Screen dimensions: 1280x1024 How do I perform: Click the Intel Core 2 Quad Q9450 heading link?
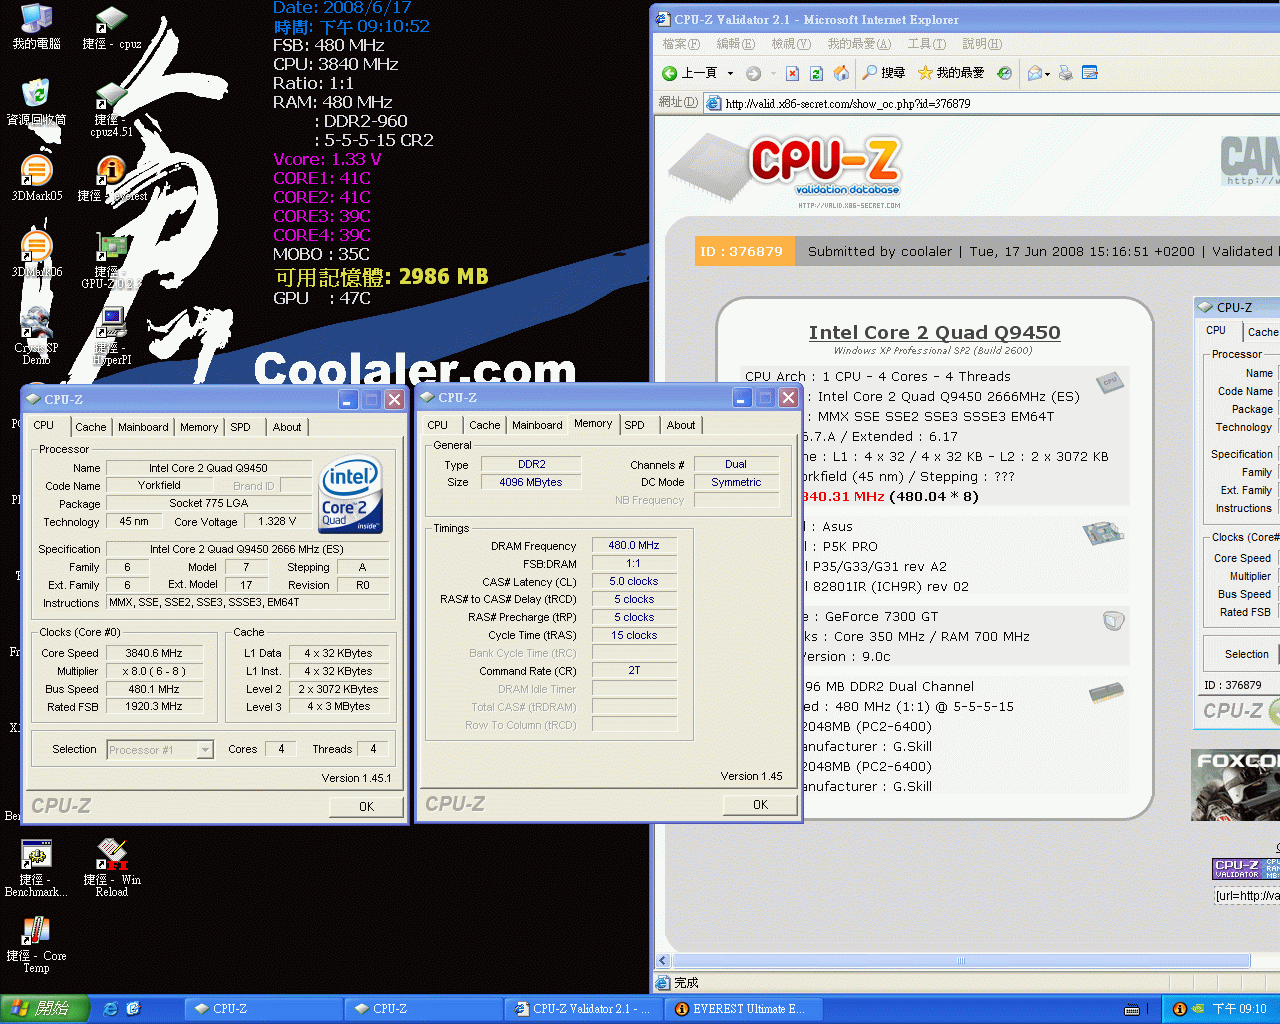(x=934, y=332)
